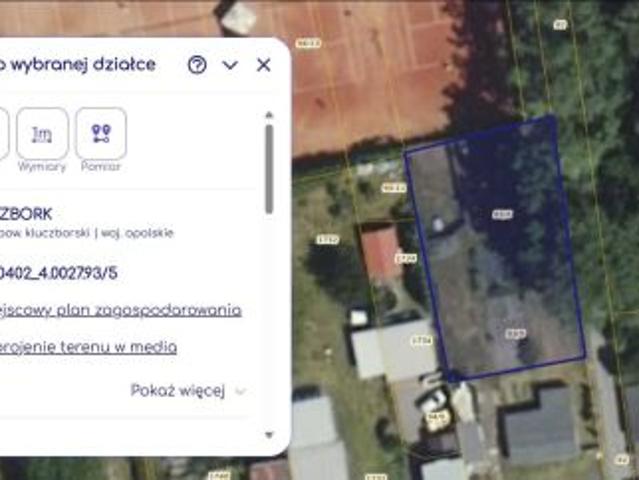Image resolution: width=639 pixels, height=480 pixels.
Task: Open the help icon in panel header
Action: coord(197,65)
